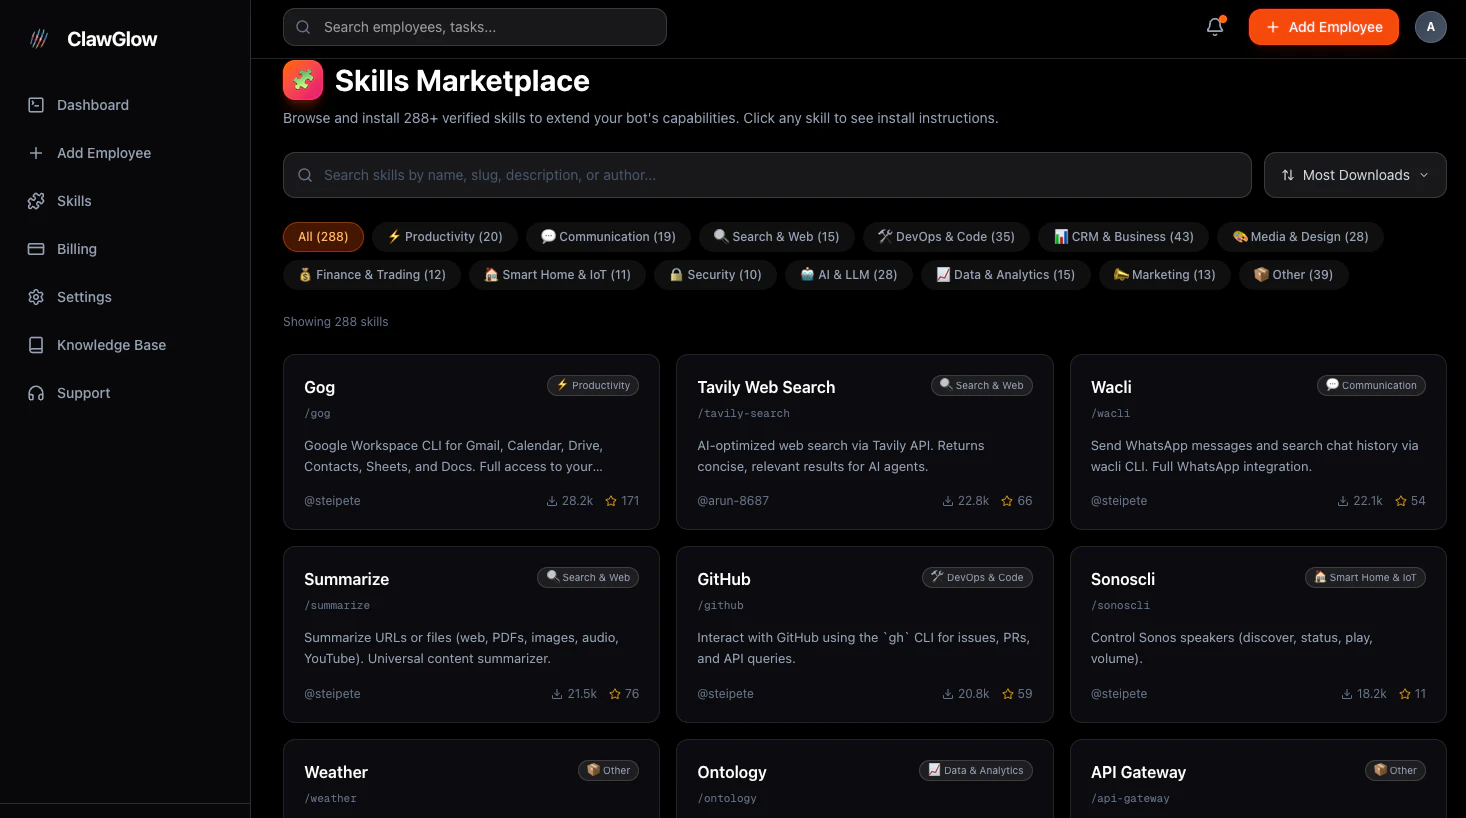Viewport: 1466px width, 818px height.
Task: Click the Knowledge Base book icon
Action: pyautogui.click(x=36, y=345)
